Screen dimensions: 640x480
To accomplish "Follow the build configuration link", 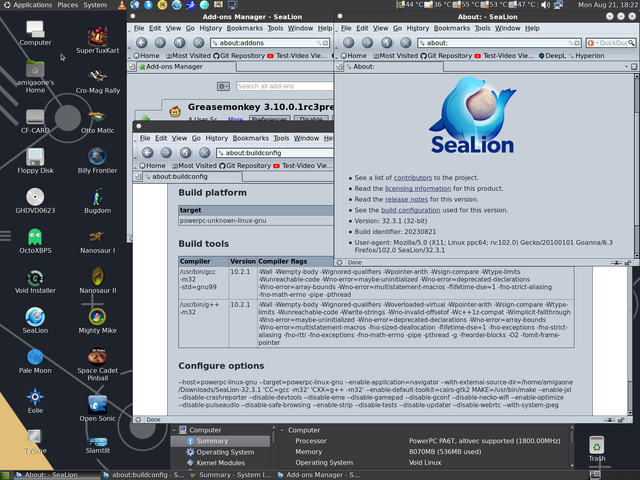I will pos(410,210).
